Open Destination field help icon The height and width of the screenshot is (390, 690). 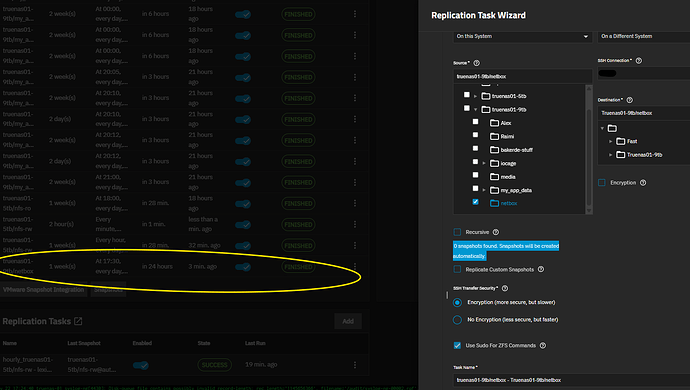[629, 100]
